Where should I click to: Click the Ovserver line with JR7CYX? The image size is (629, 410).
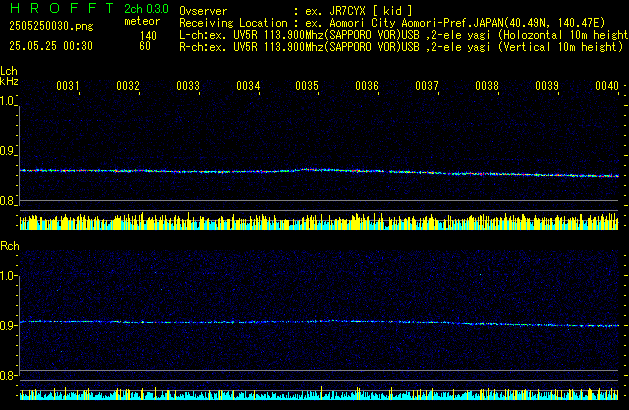pos(296,11)
